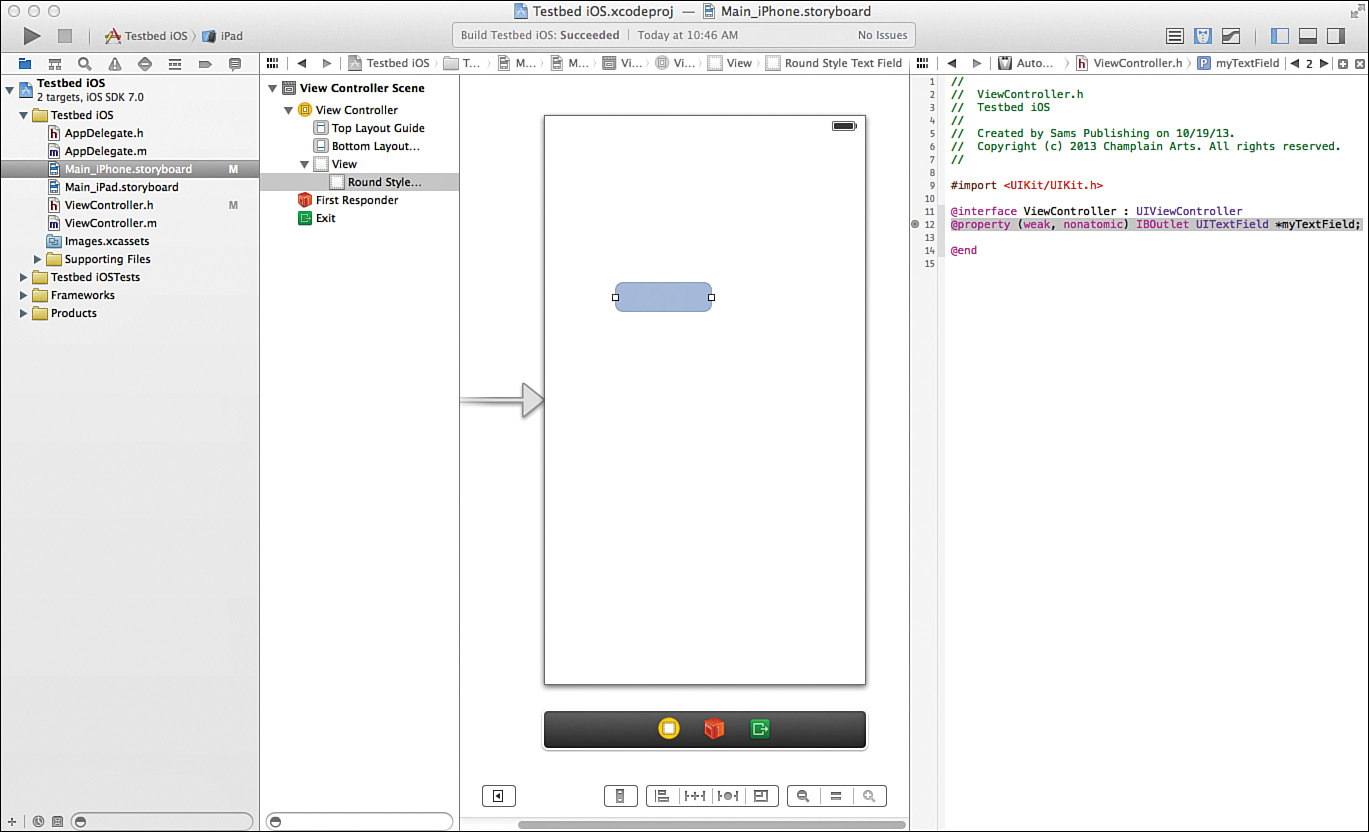This screenshot has height=832, width=1369.
Task: Toggle the right Utilities panel
Action: click(x=1335, y=36)
